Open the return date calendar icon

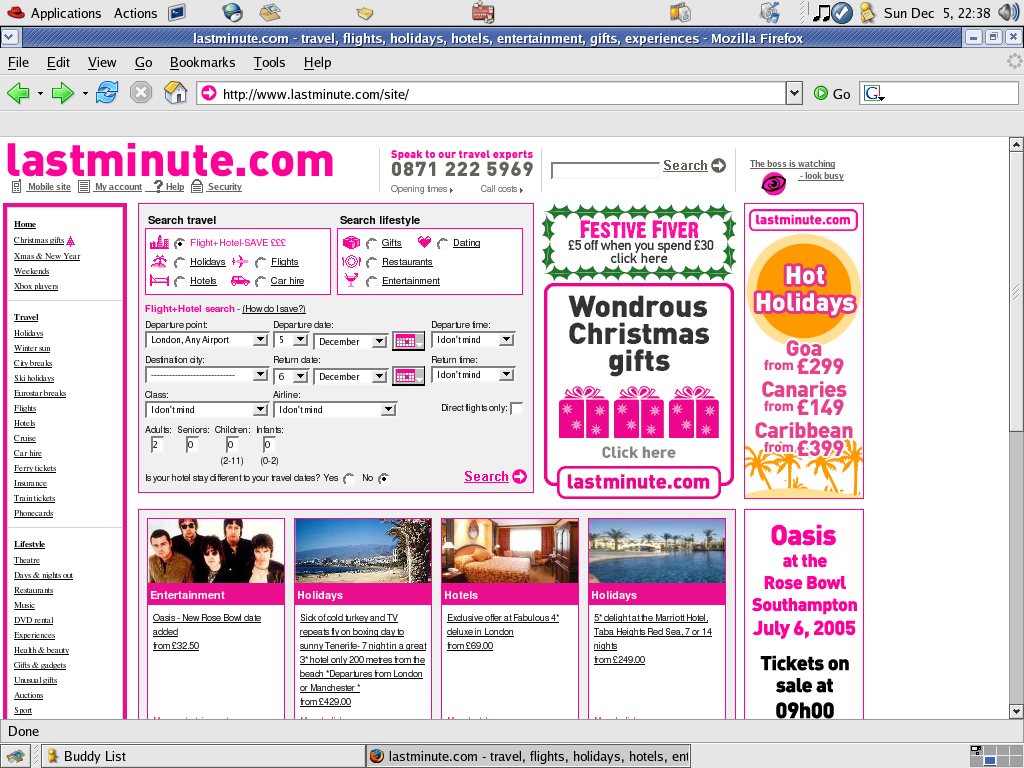(408, 376)
